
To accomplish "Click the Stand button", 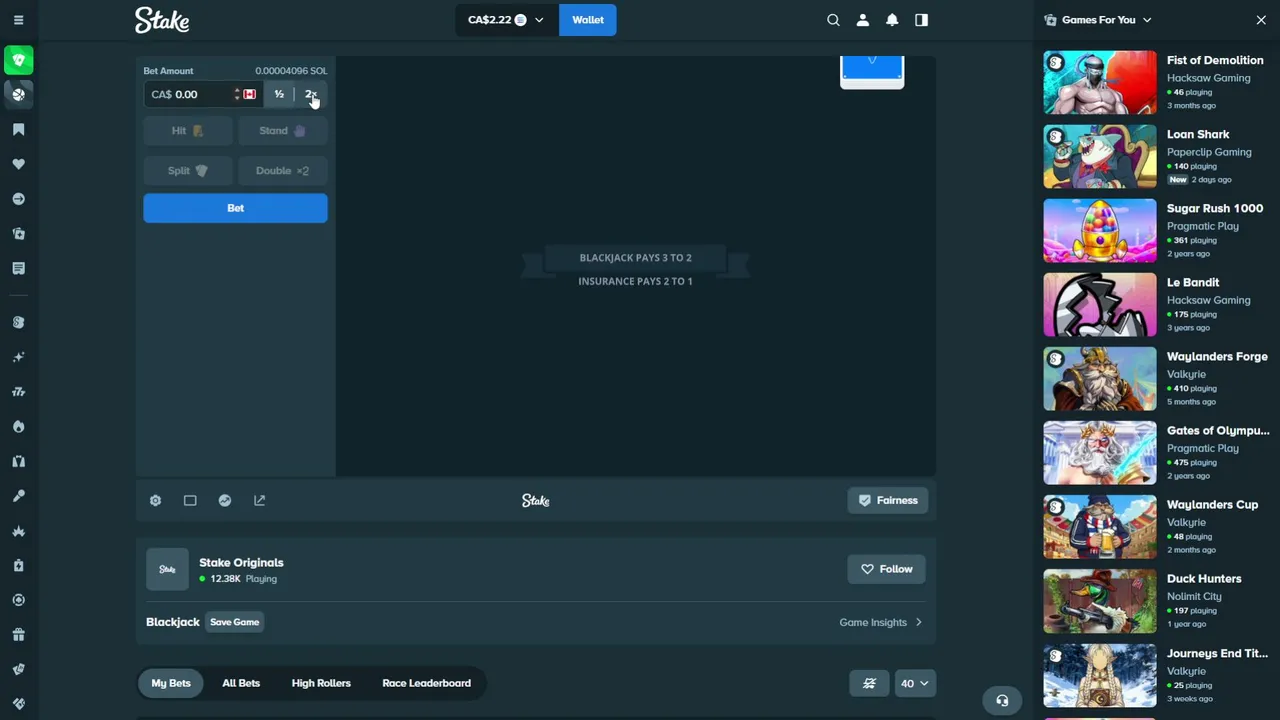I will 283,130.
